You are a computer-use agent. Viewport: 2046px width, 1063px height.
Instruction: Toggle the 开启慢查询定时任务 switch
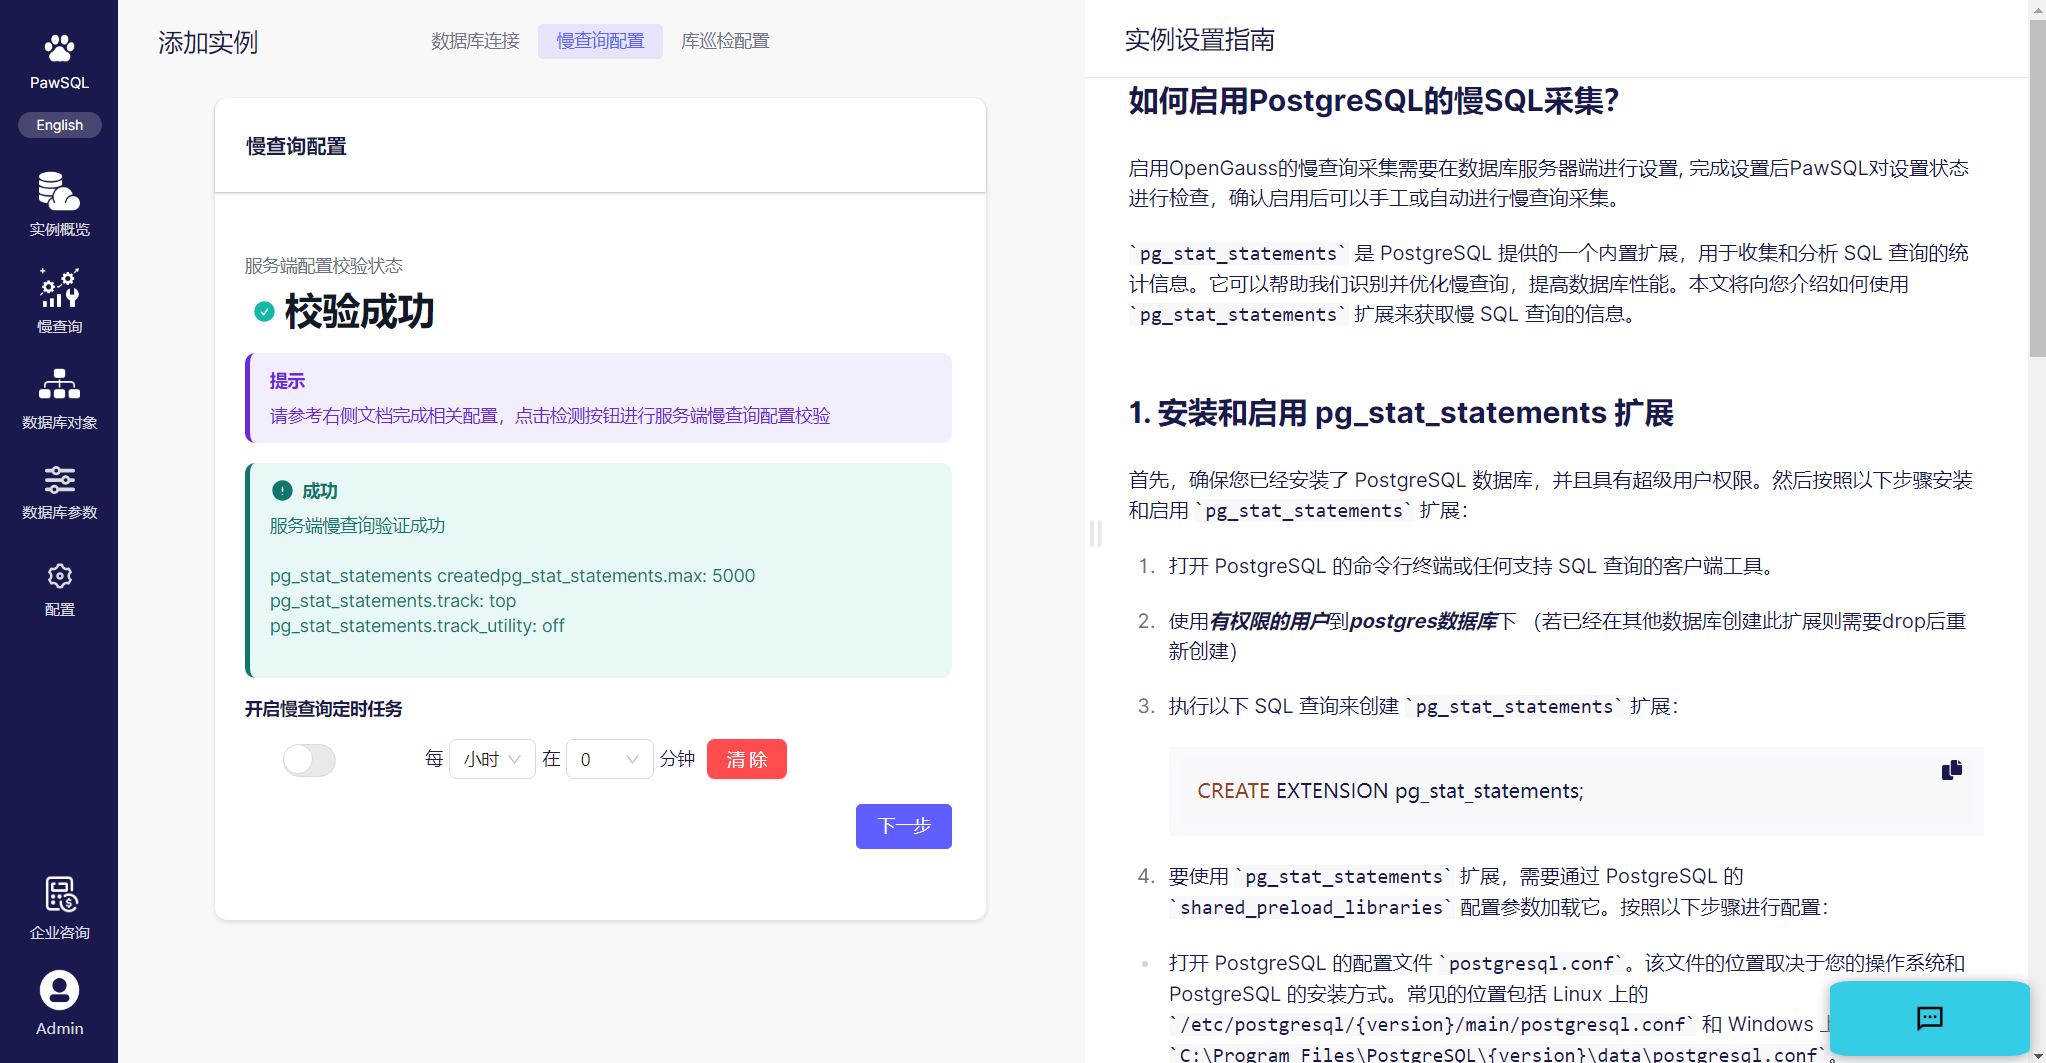309,760
